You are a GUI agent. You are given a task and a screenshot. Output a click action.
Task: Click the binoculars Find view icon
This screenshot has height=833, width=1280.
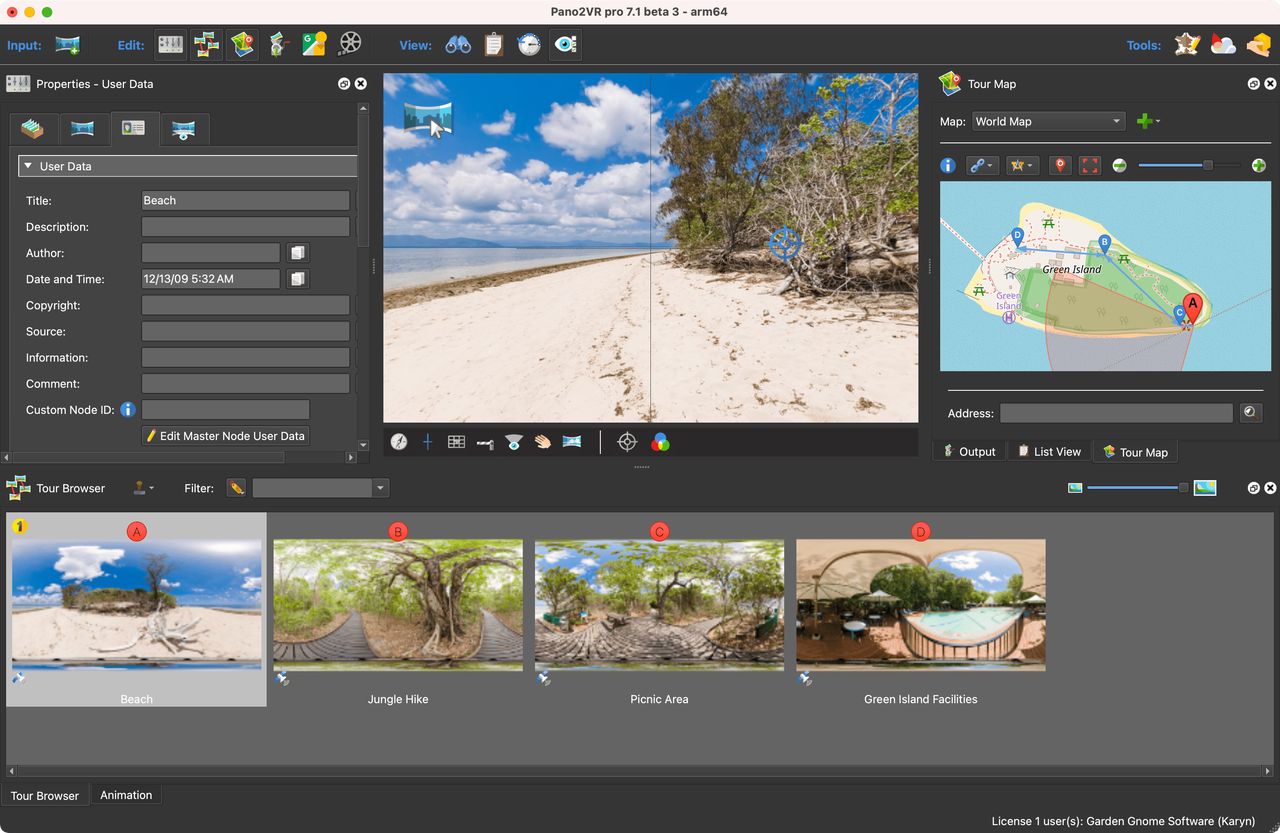tap(457, 44)
